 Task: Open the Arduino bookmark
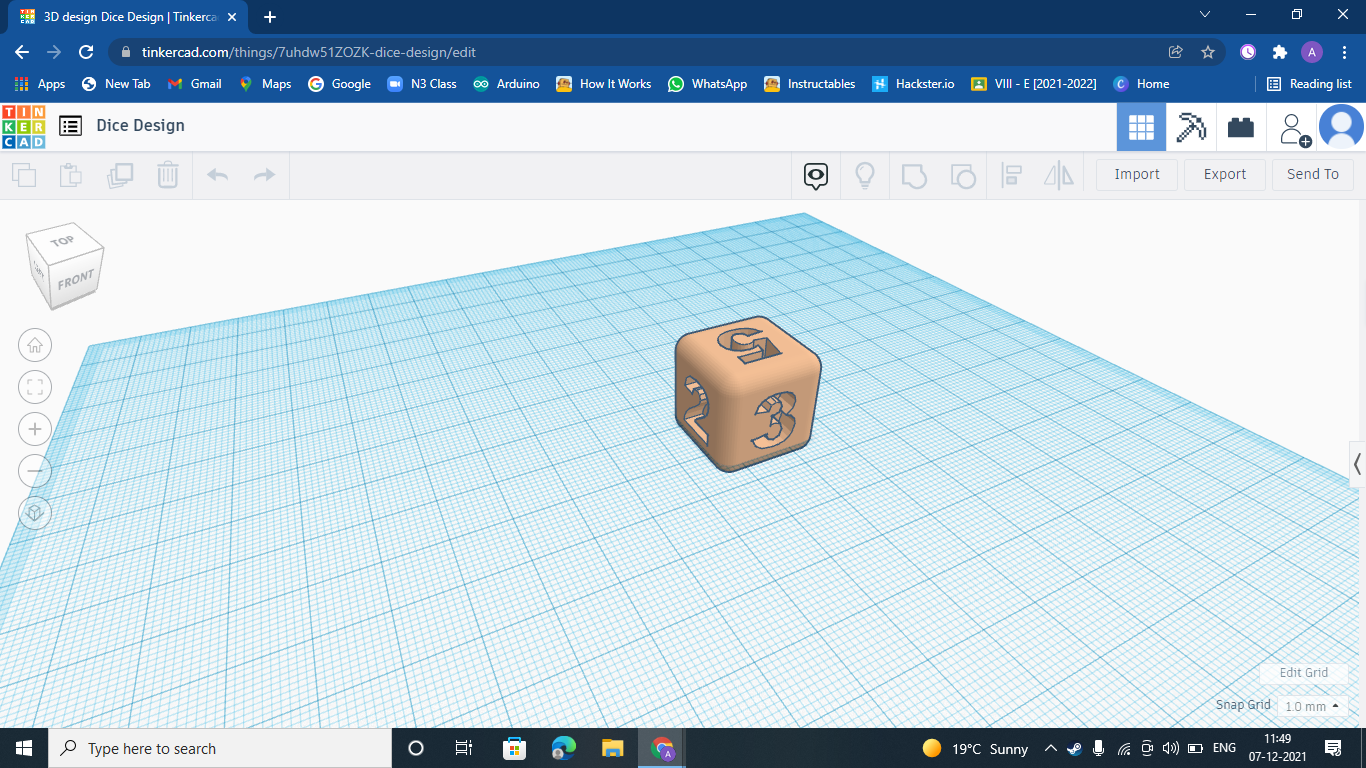click(x=507, y=84)
